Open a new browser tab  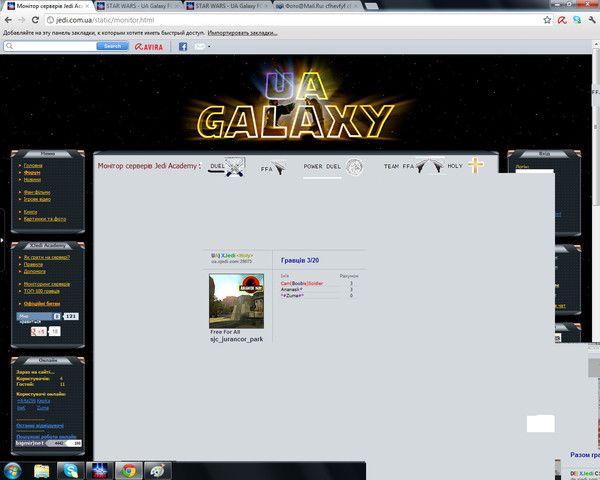tap(371, 6)
